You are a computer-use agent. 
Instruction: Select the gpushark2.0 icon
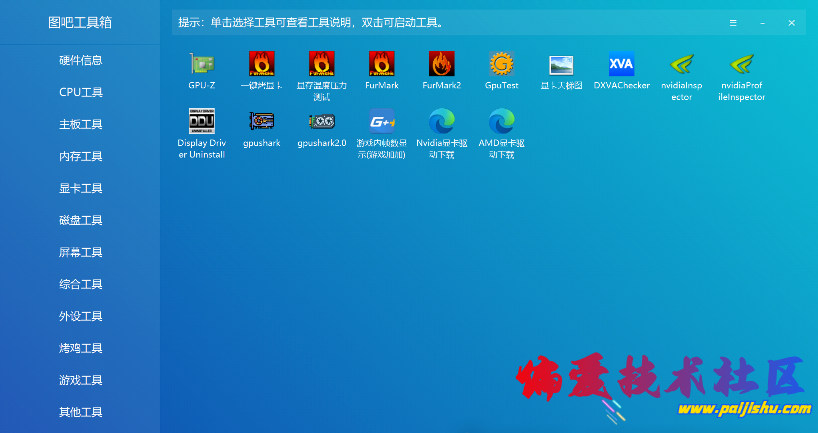(322, 122)
